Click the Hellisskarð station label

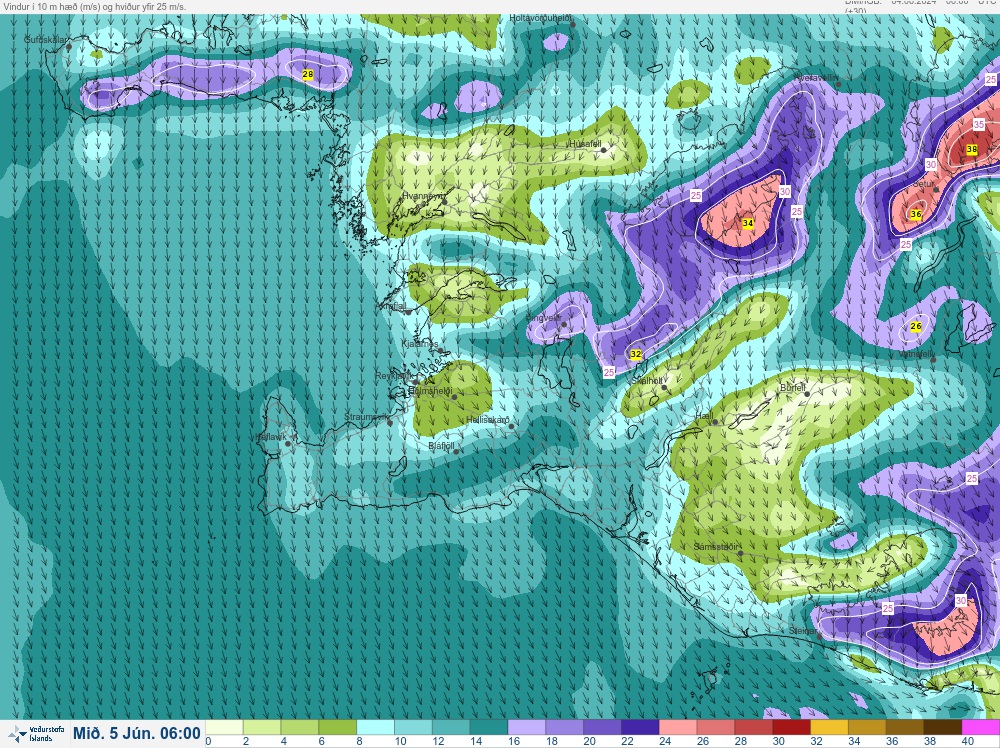tap(488, 420)
